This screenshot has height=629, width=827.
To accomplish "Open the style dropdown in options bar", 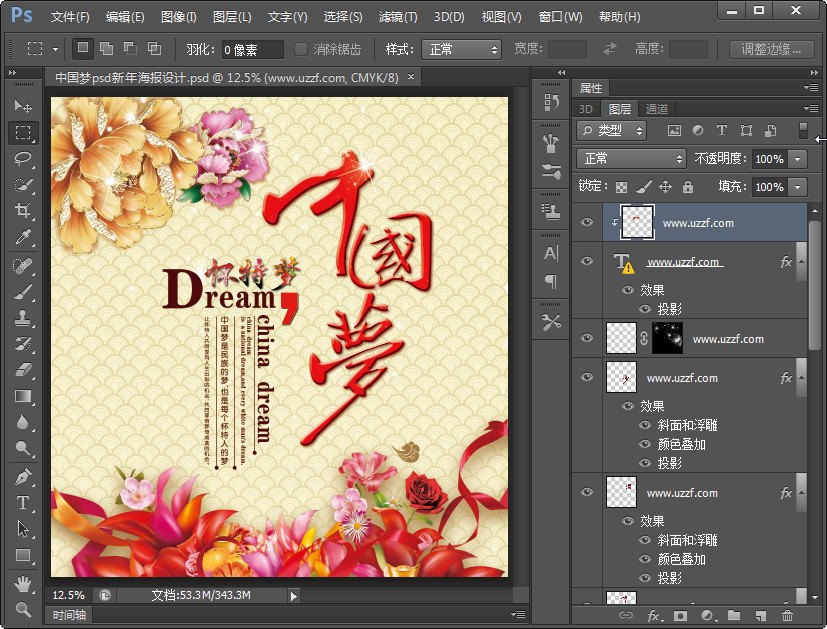I will [x=461, y=49].
